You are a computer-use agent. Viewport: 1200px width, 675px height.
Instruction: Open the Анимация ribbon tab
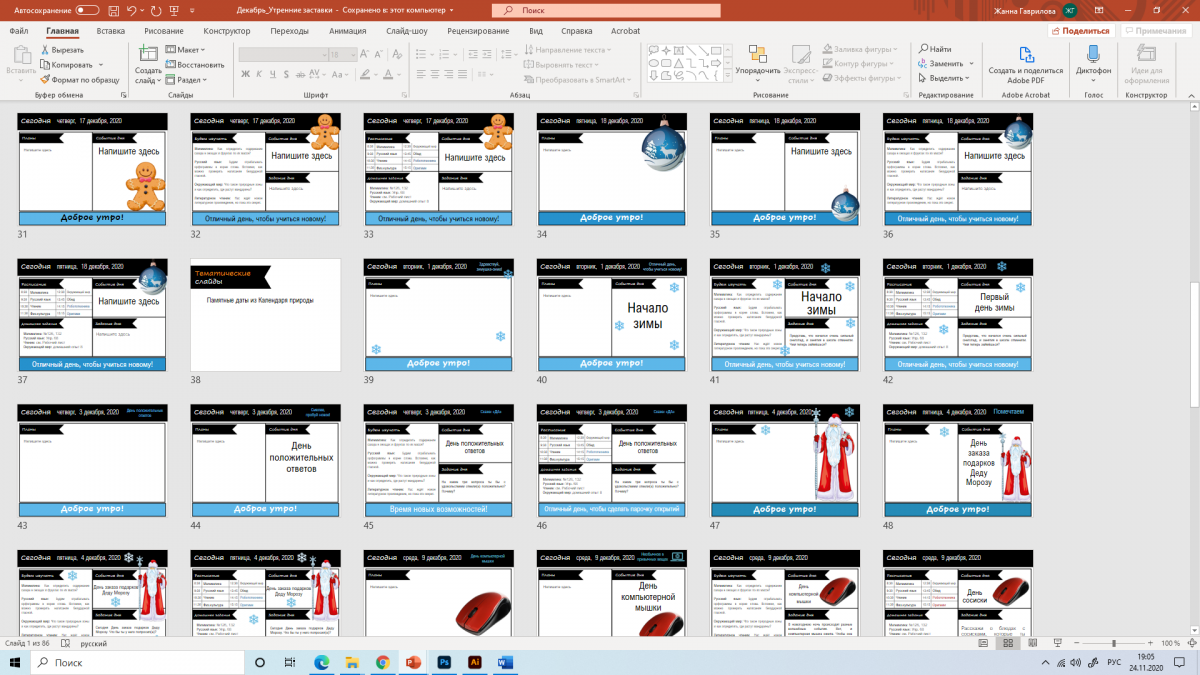(347, 31)
